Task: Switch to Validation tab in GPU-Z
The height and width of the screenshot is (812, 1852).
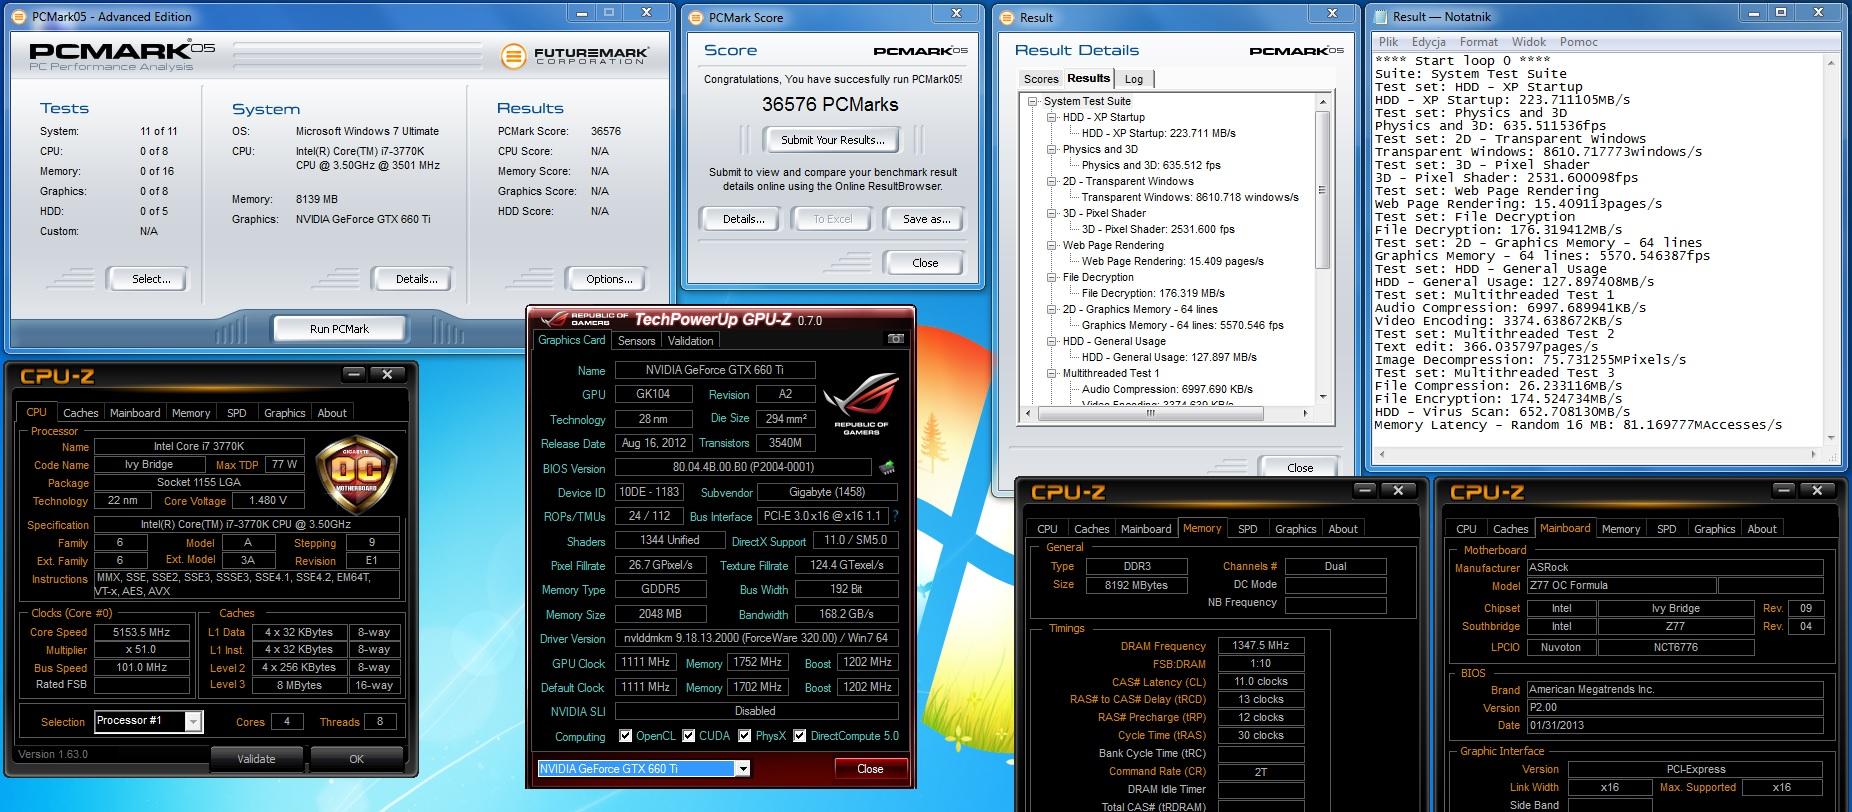Action: 691,341
